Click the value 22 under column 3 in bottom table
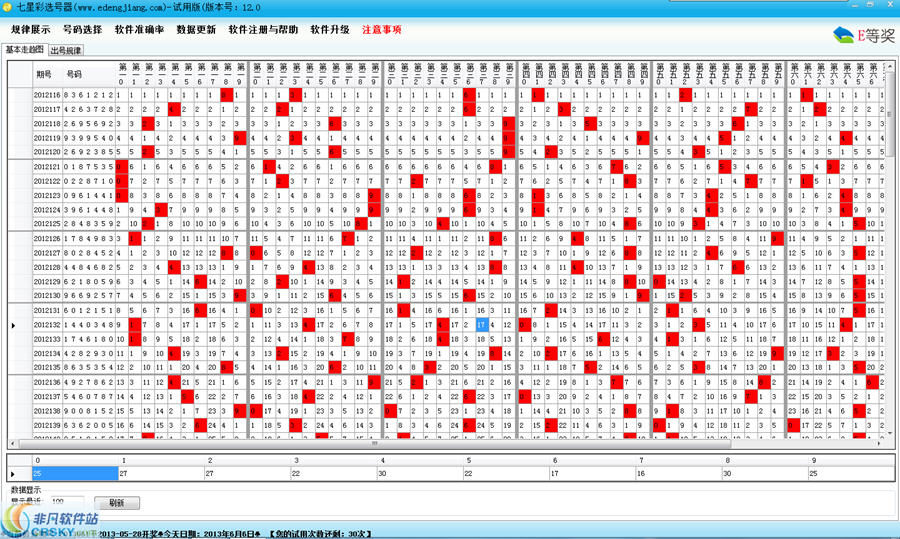The width and height of the screenshot is (900, 539). [334, 474]
